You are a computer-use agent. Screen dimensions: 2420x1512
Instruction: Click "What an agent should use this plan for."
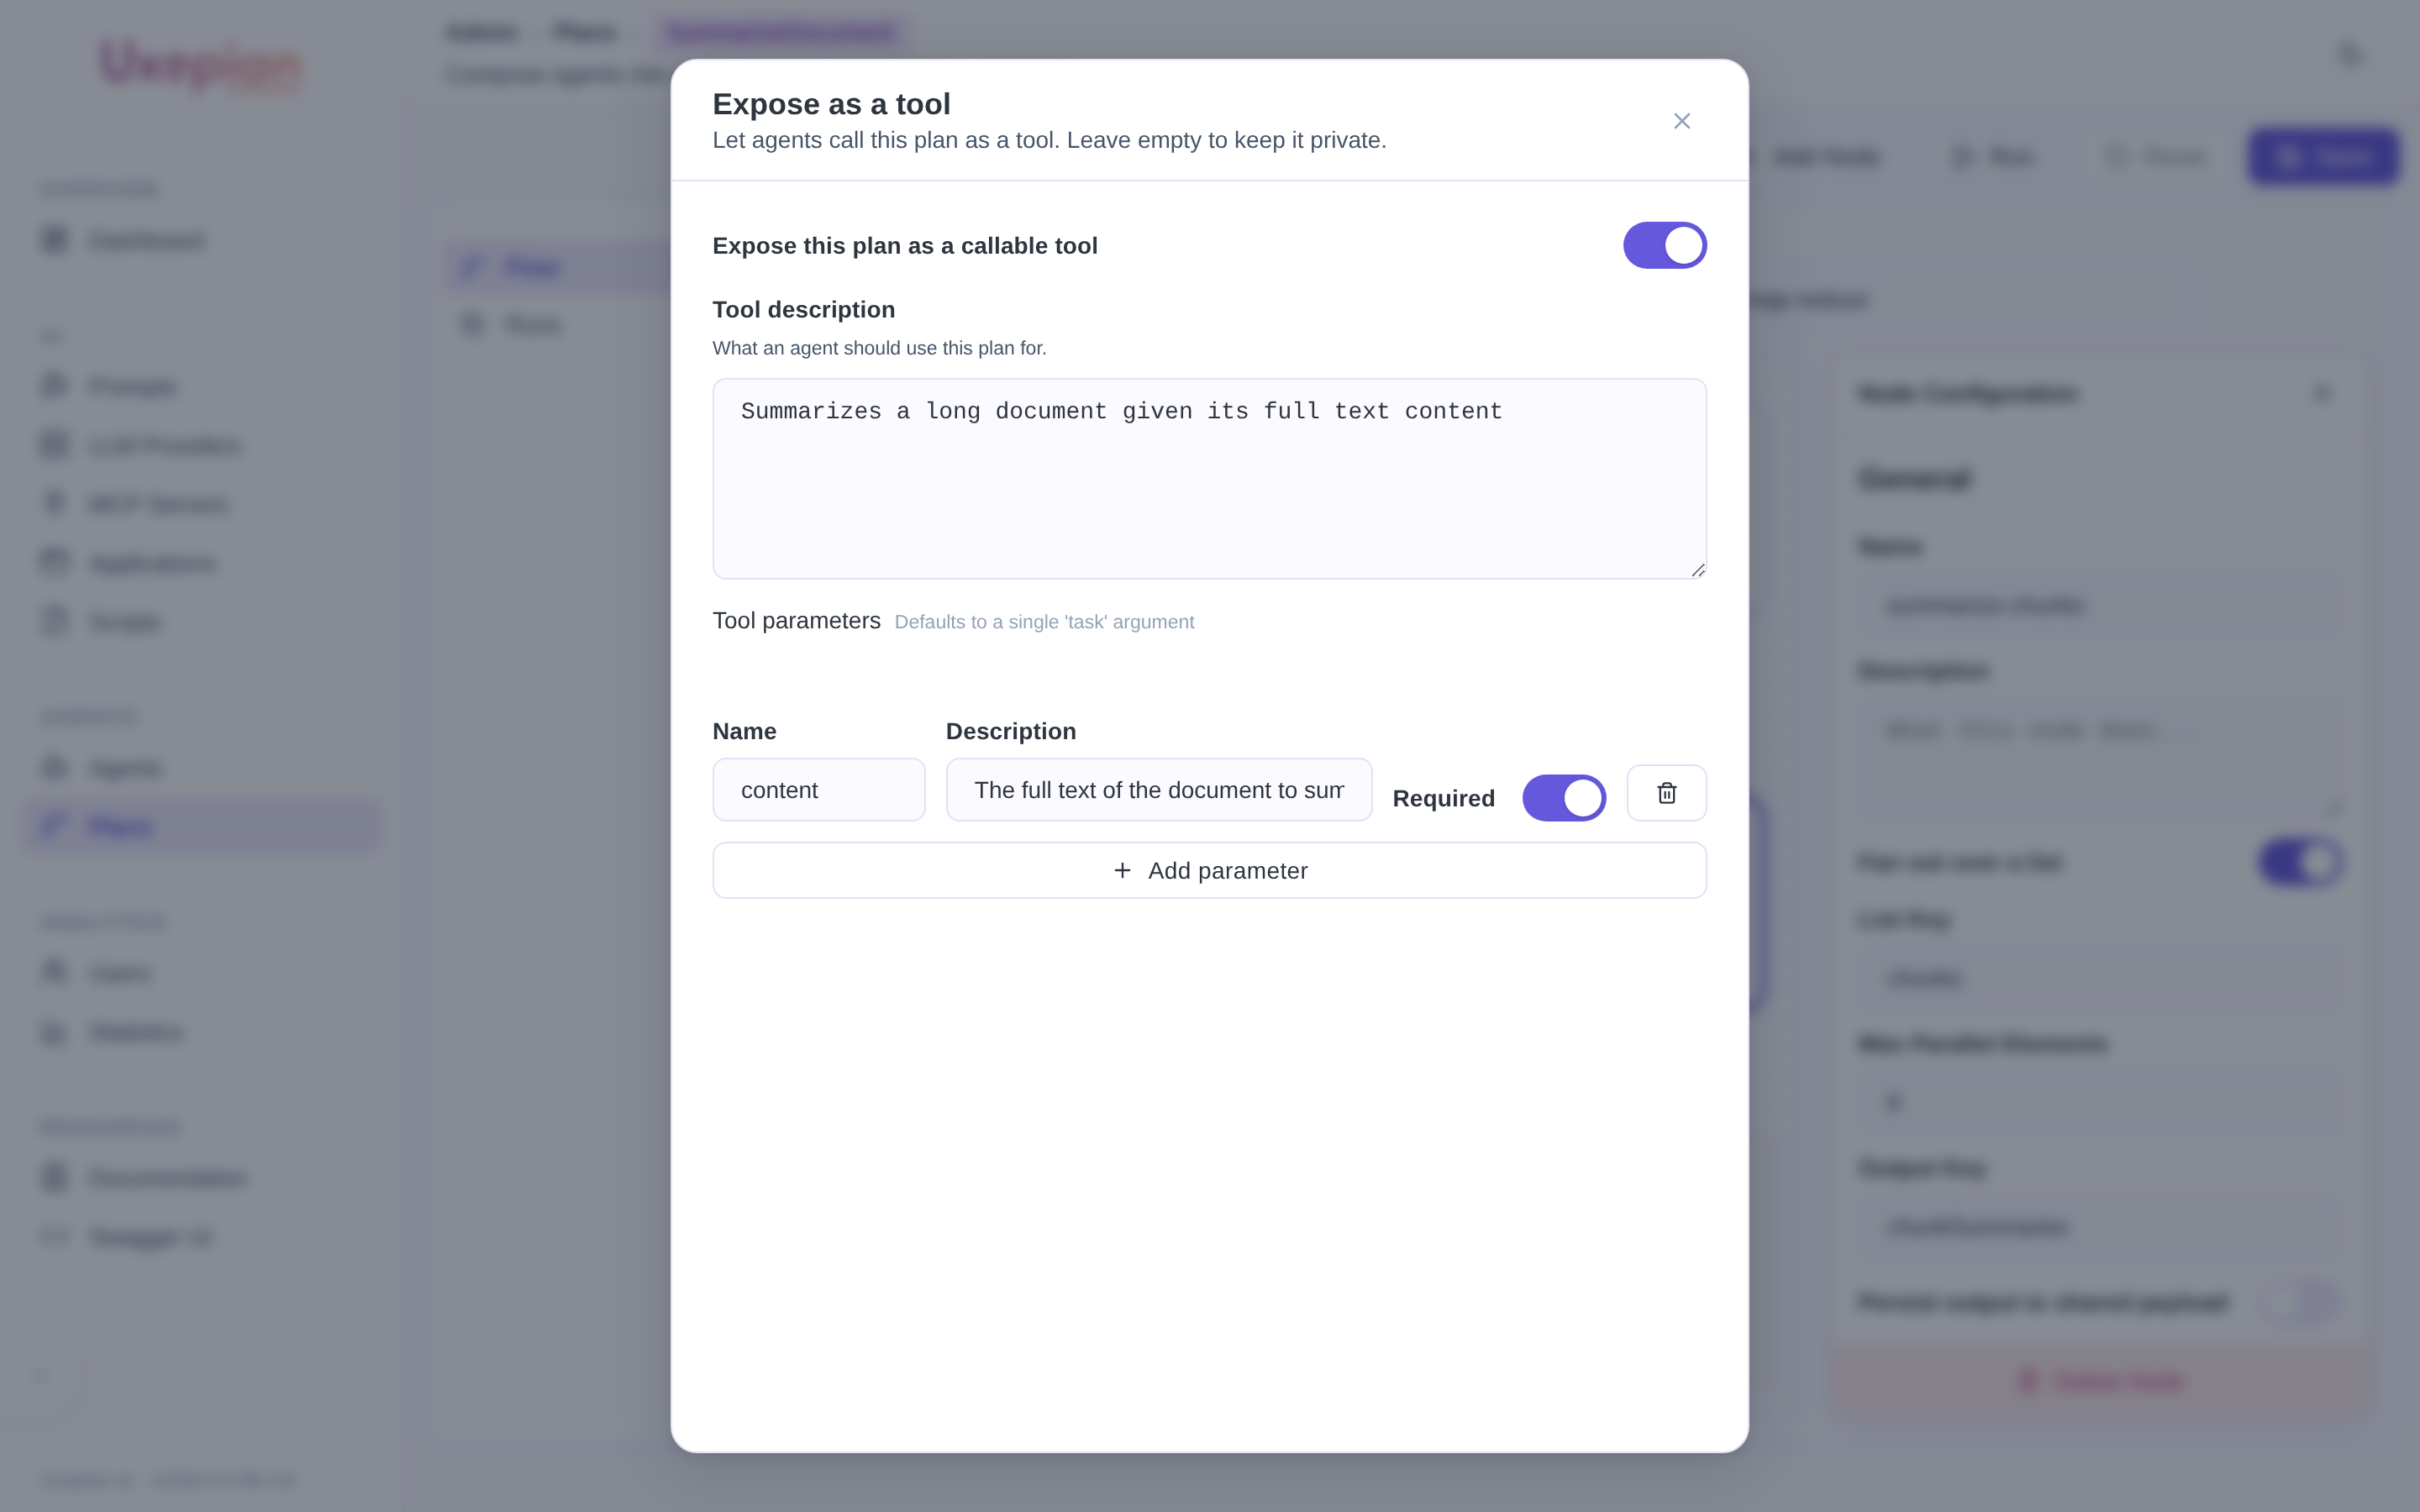[x=879, y=348]
